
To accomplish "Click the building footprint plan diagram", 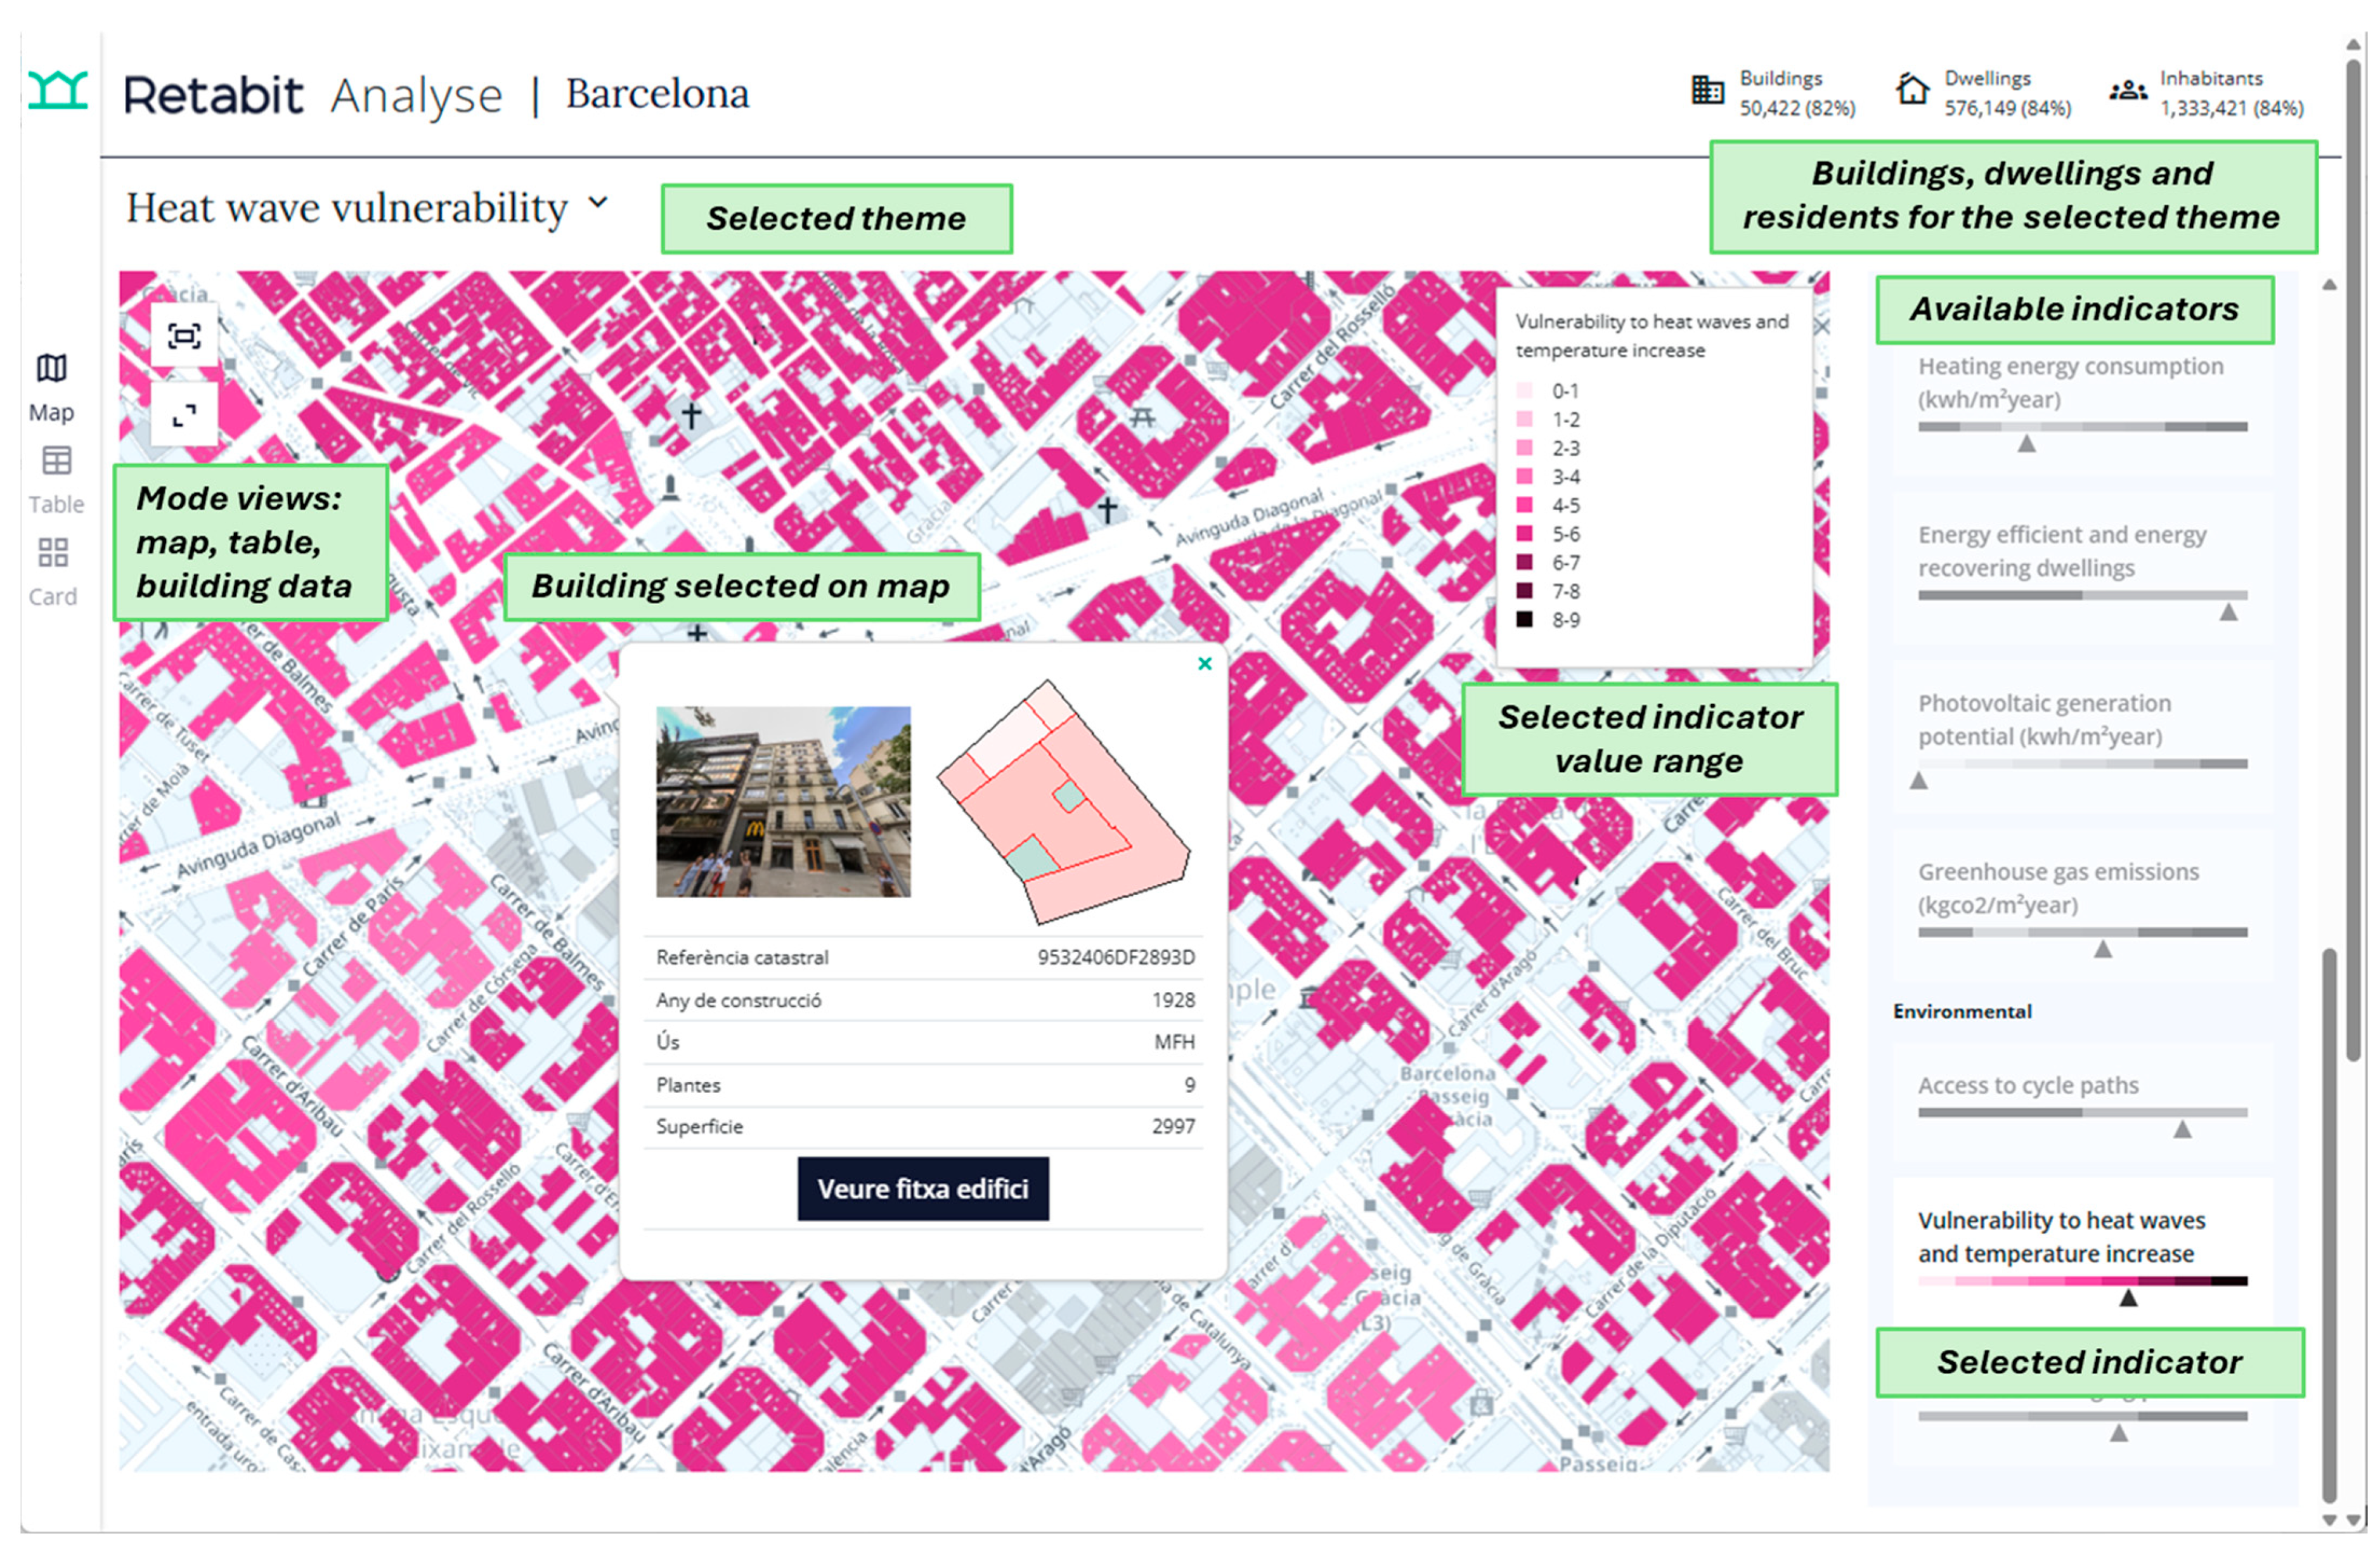I will 1063,802.
